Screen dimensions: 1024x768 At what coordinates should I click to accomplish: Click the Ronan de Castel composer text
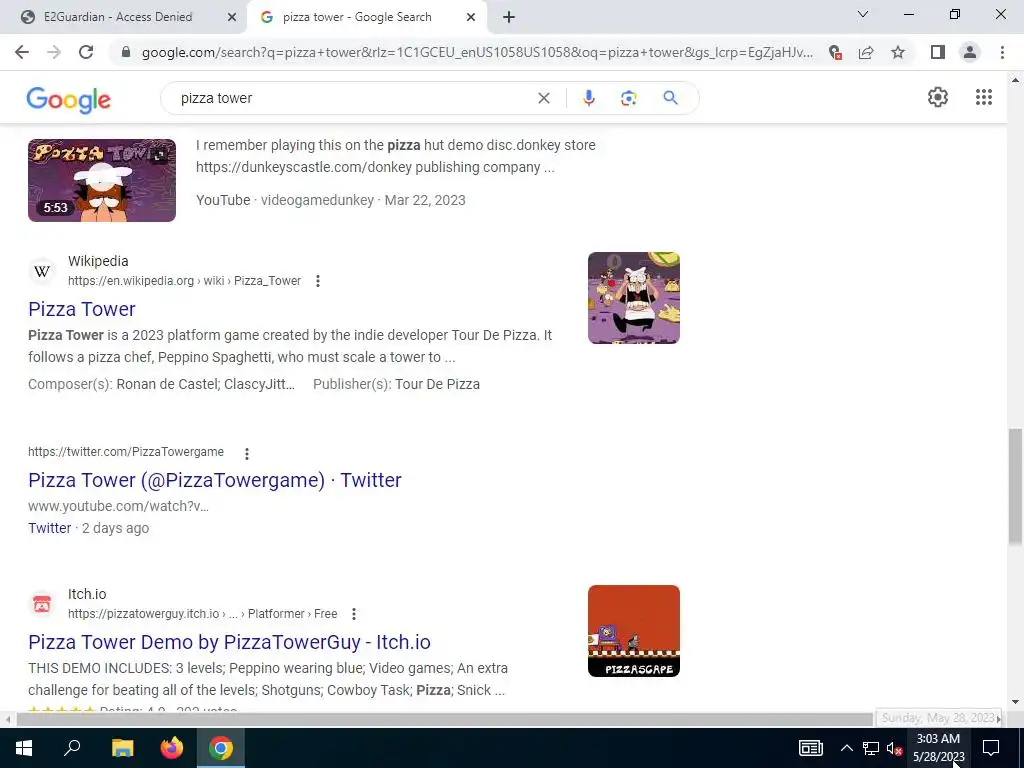pyautogui.click(x=167, y=384)
